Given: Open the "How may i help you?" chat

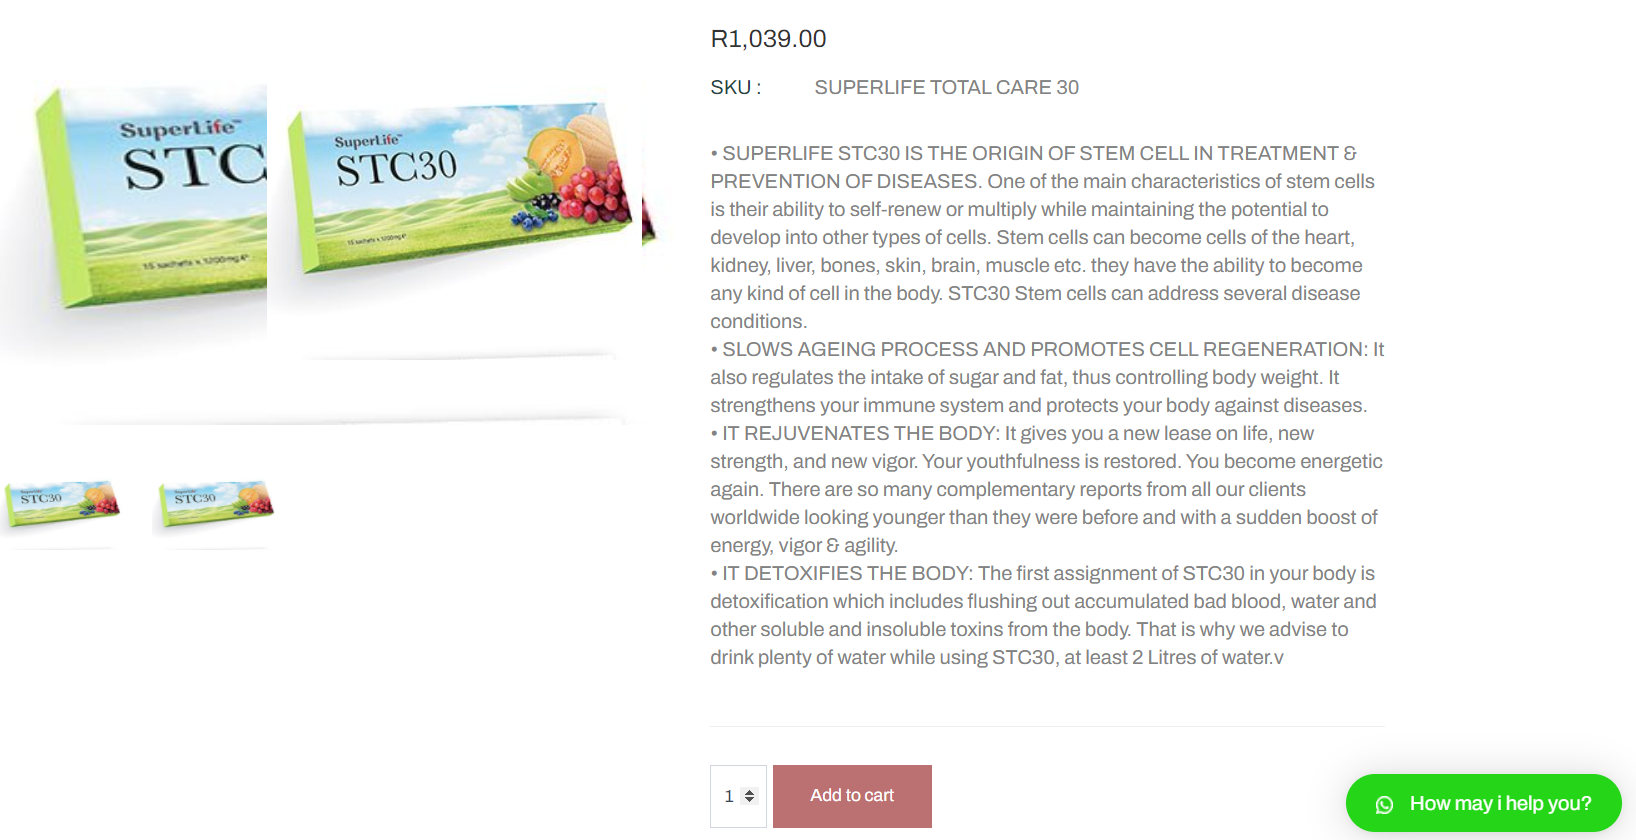Looking at the screenshot, I should click(x=1499, y=804).
